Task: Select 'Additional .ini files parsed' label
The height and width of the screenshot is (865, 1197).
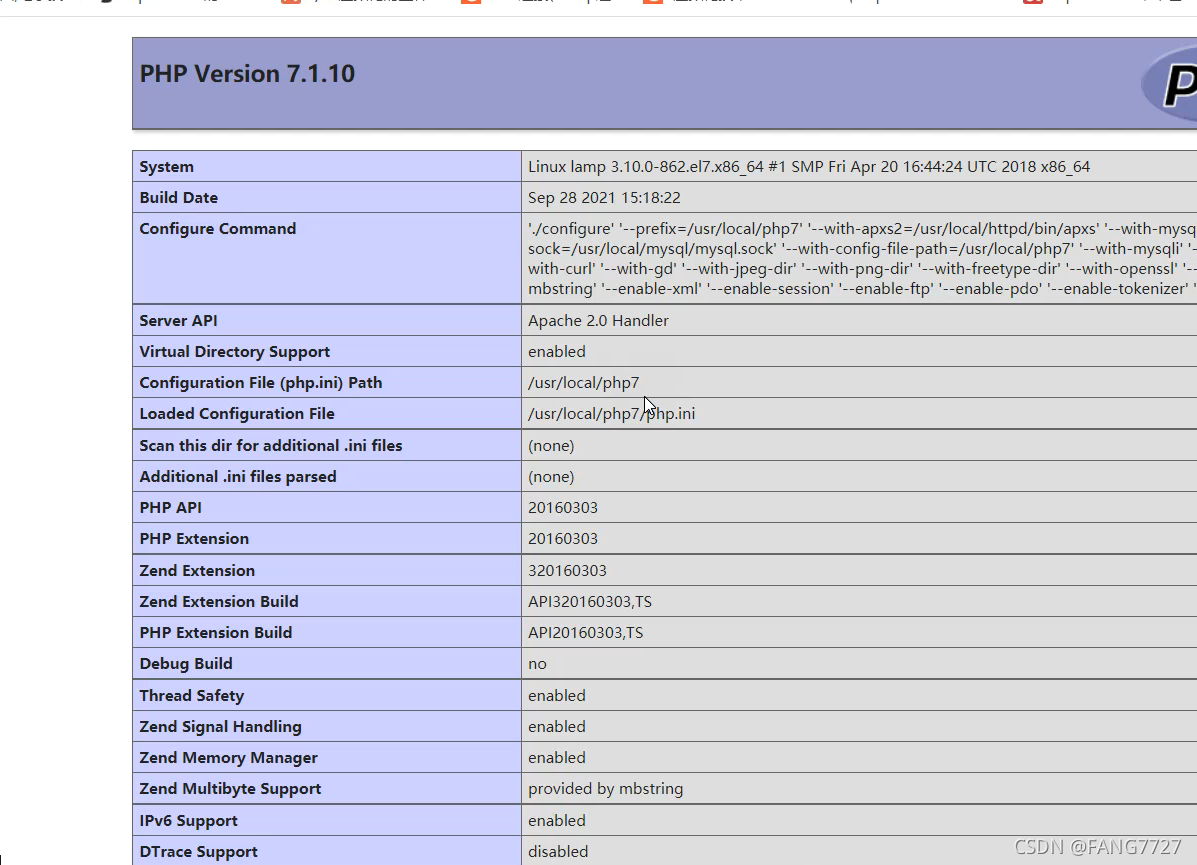Action: pyautogui.click(x=238, y=477)
